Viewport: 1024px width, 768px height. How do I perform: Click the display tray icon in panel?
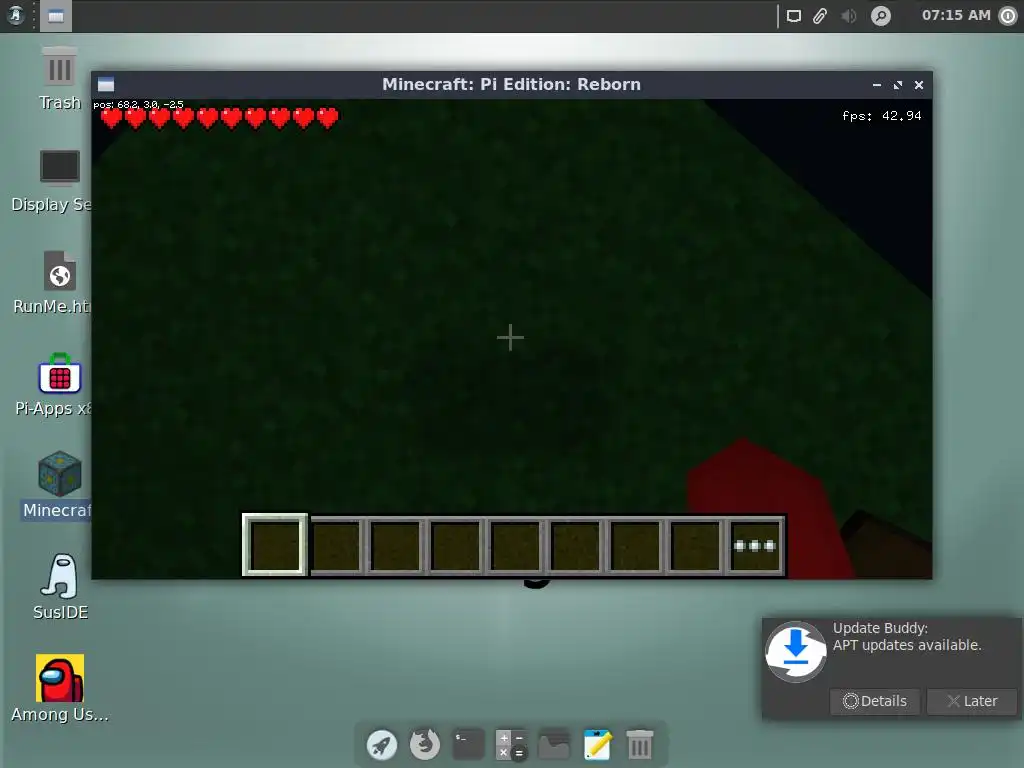tap(793, 16)
